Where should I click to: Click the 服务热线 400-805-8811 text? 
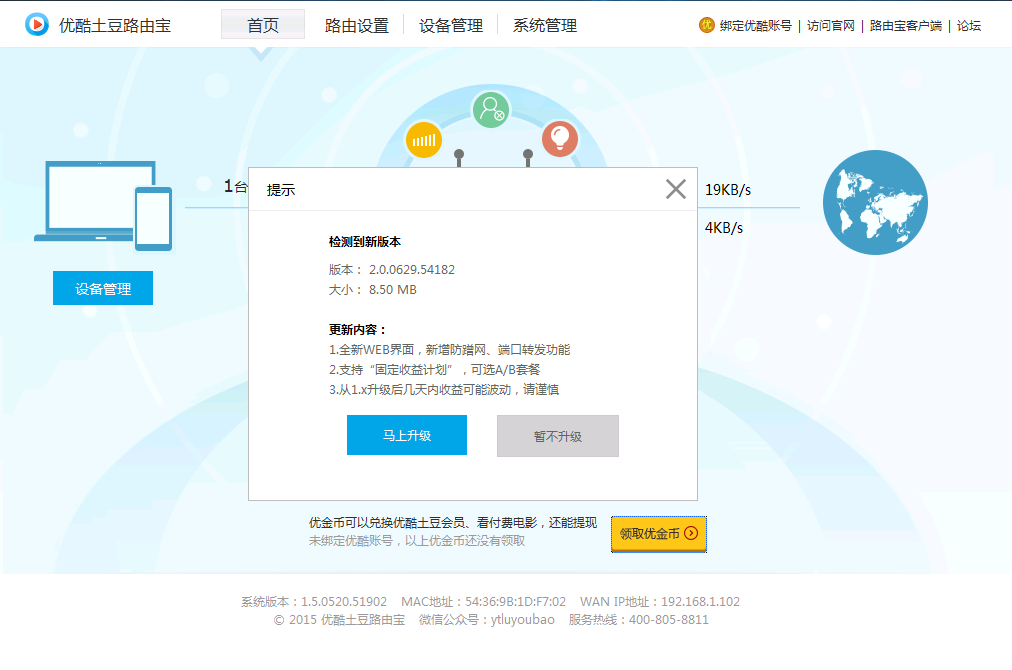(x=638, y=620)
